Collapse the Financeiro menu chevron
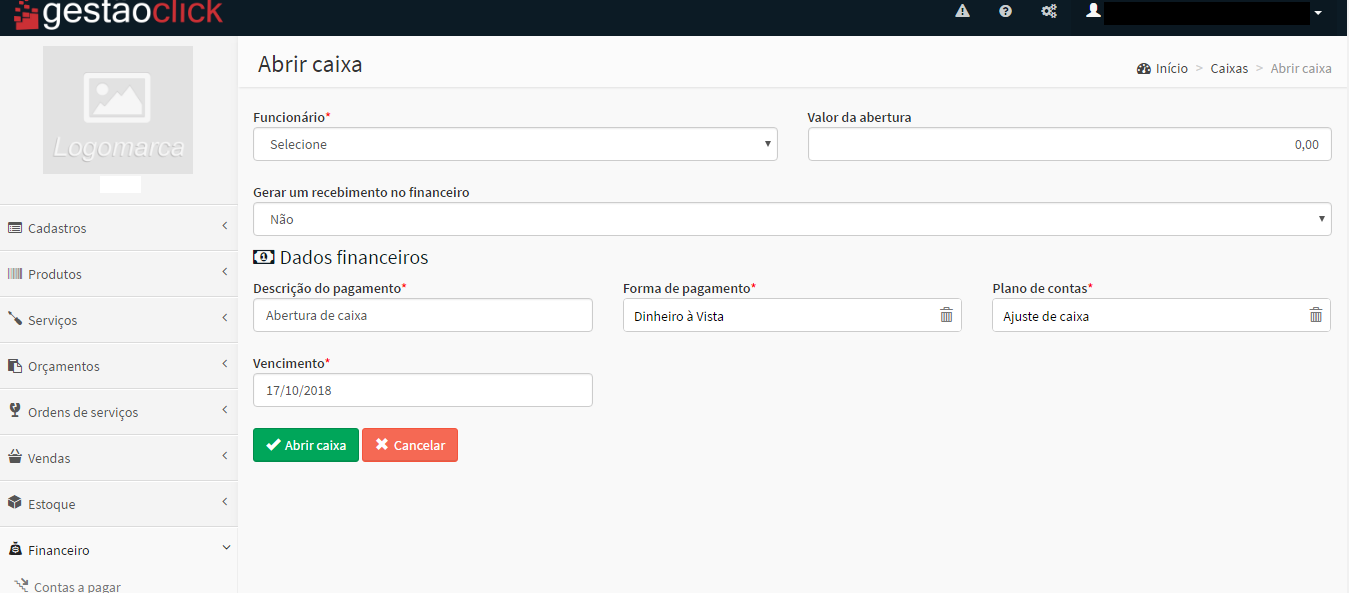Viewport: 1349px width, 593px height. [225, 549]
